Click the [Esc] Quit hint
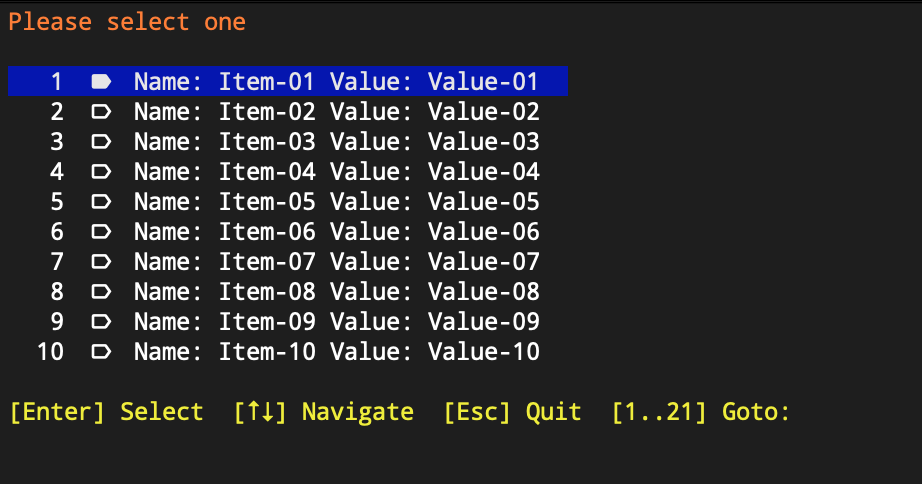 point(512,412)
